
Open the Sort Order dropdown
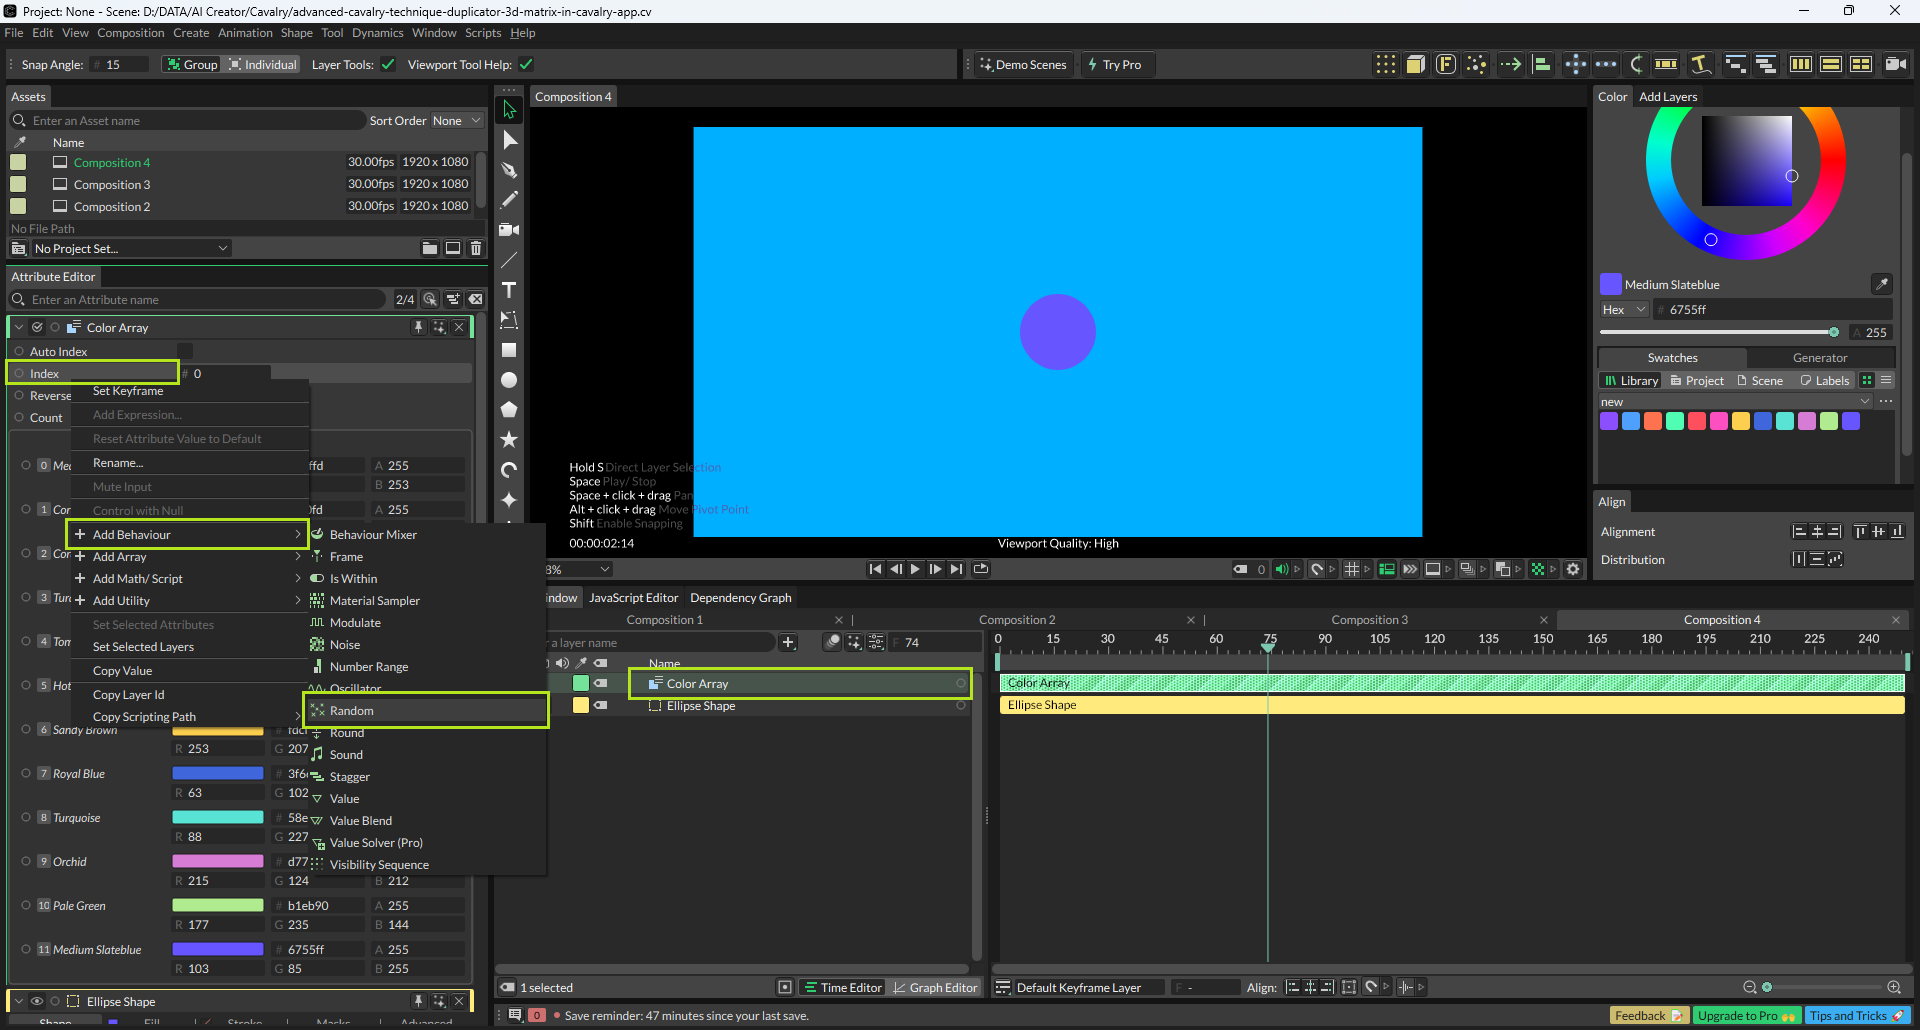456,121
